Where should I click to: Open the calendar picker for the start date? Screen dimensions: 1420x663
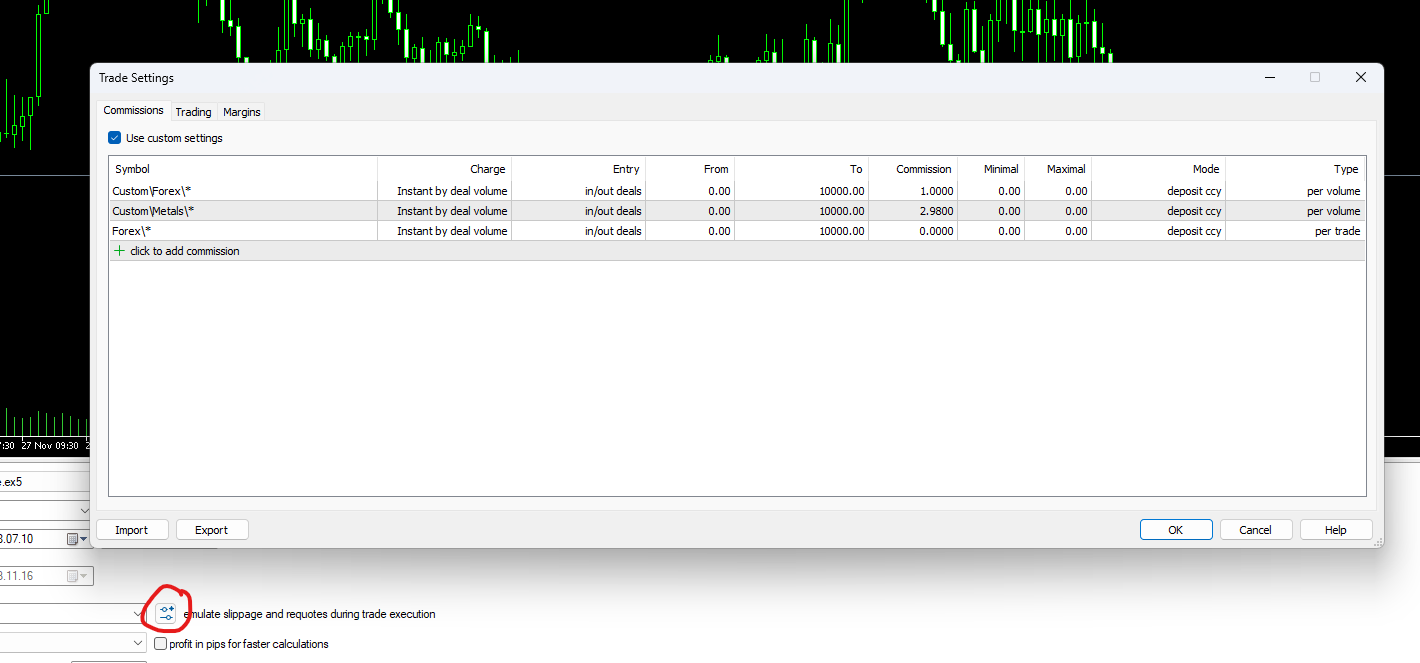tap(77, 539)
